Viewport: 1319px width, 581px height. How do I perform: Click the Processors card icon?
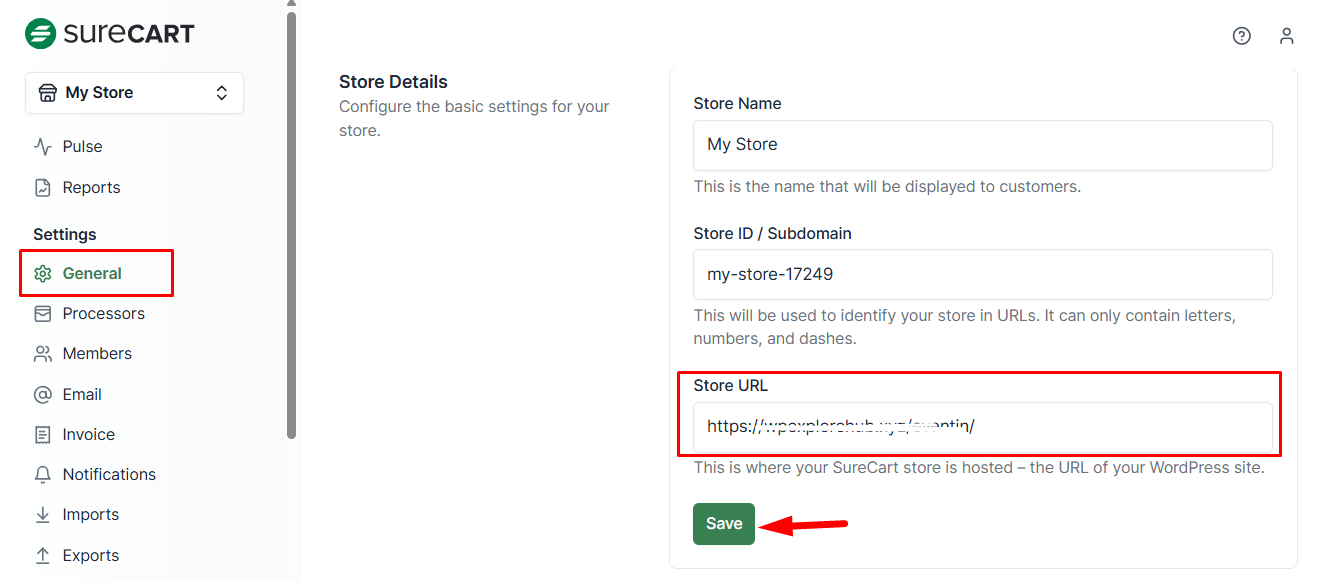[x=42, y=314]
